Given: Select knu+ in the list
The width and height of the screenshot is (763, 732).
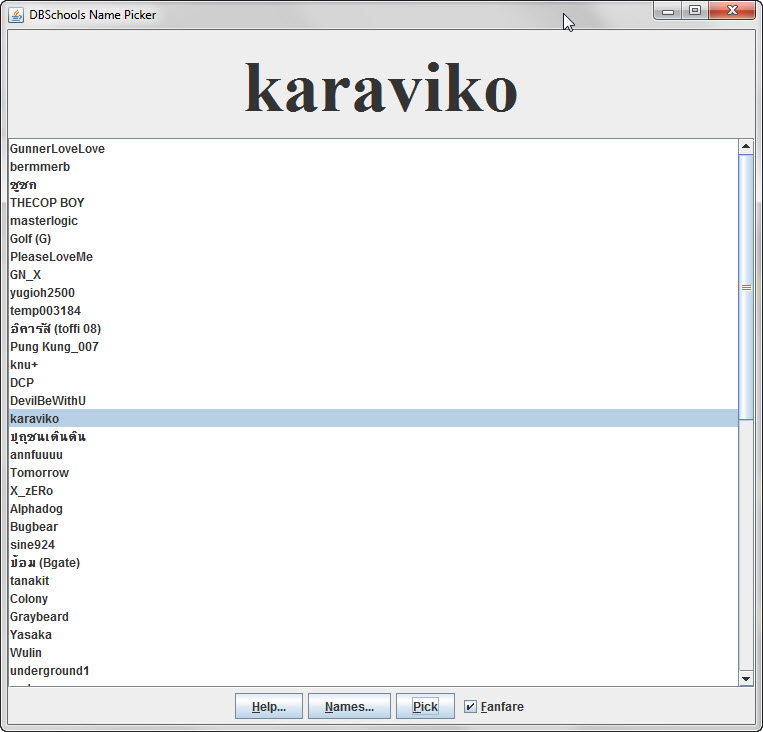Looking at the screenshot, I should tap(373, 365).
